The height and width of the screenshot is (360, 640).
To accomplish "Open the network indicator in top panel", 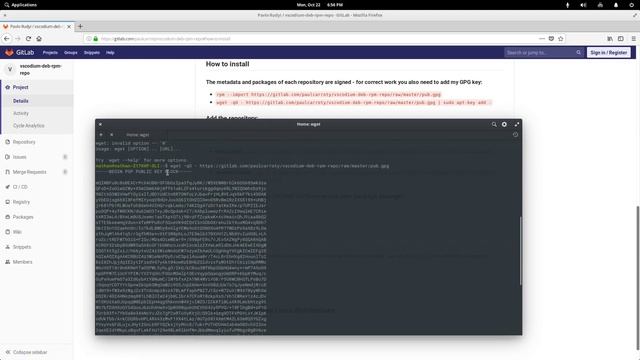I will [600, 5].
